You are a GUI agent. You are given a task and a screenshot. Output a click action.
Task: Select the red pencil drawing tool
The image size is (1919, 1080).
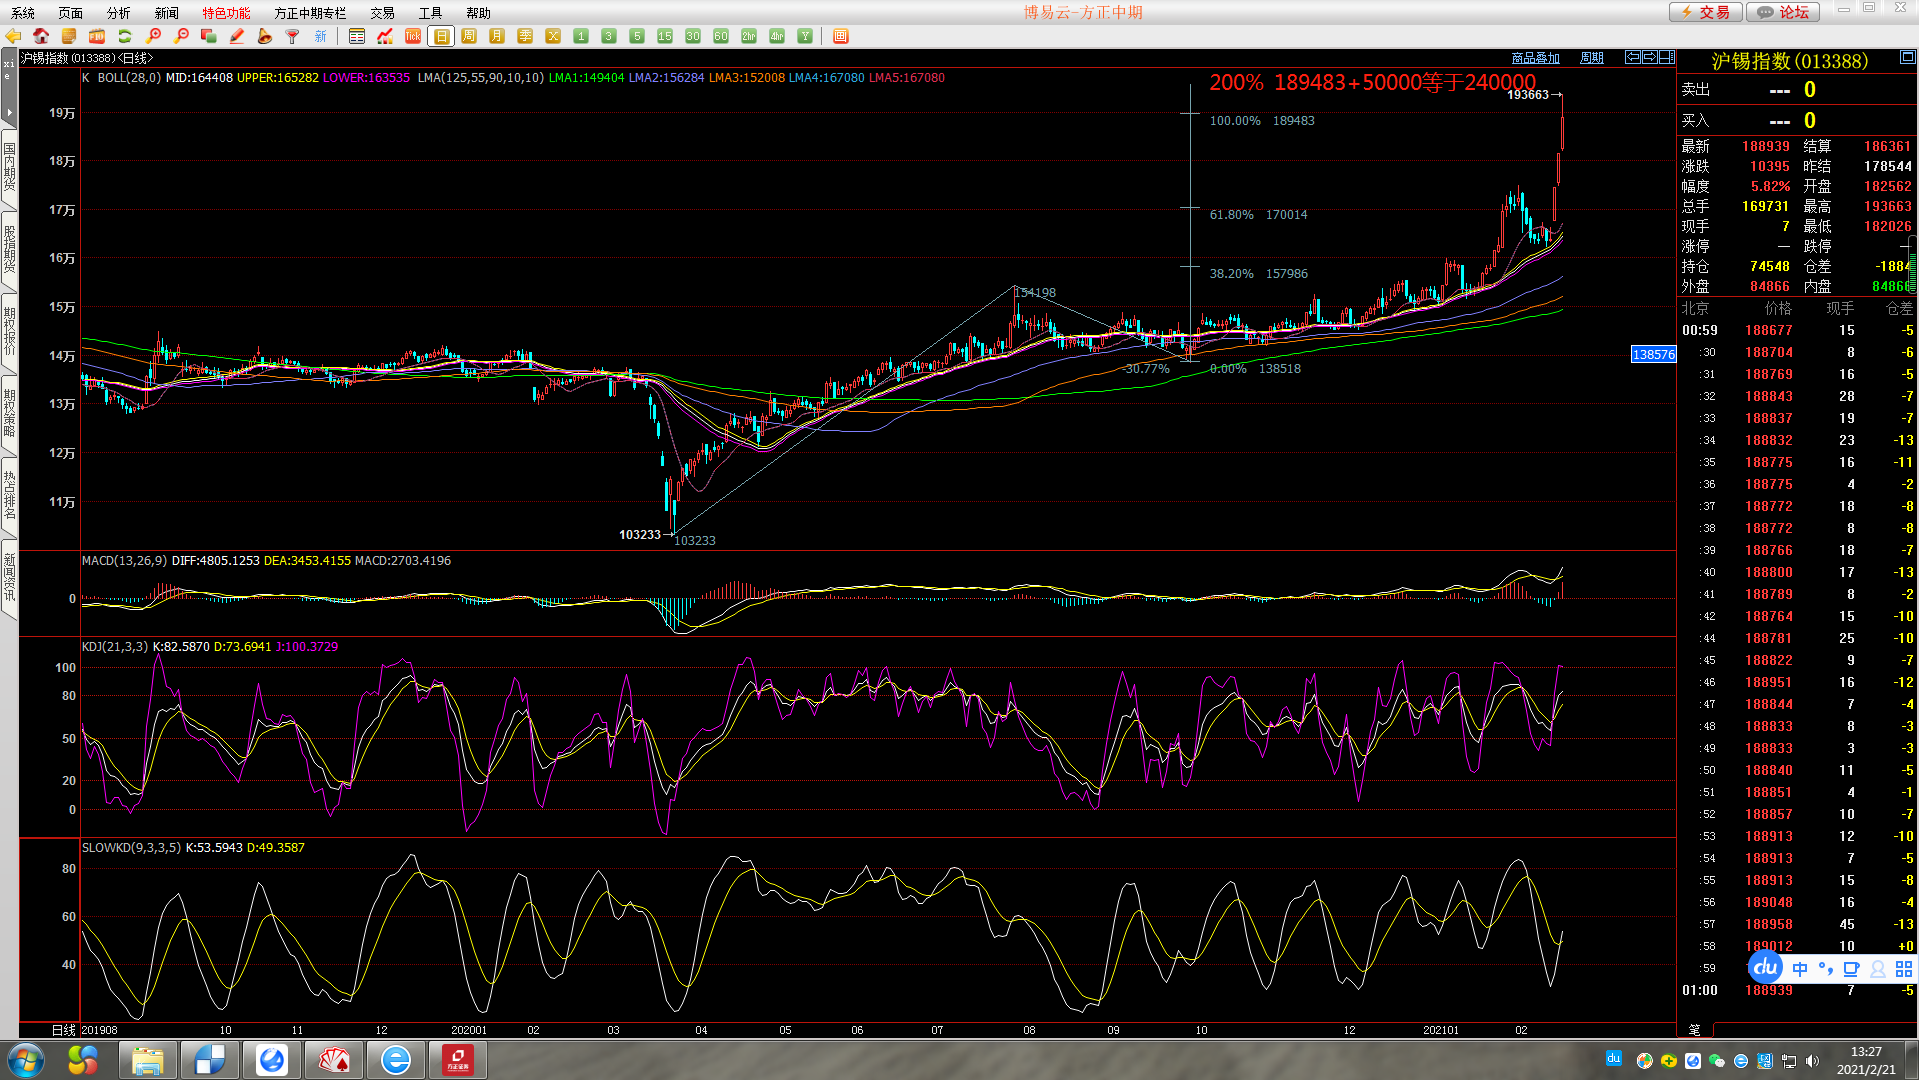tap(237, 36)
